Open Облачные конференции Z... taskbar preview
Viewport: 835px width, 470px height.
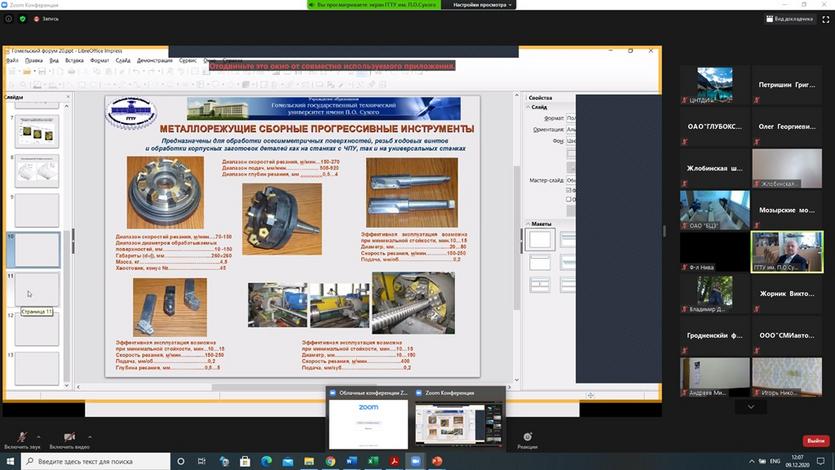click(x=368, y=419)
